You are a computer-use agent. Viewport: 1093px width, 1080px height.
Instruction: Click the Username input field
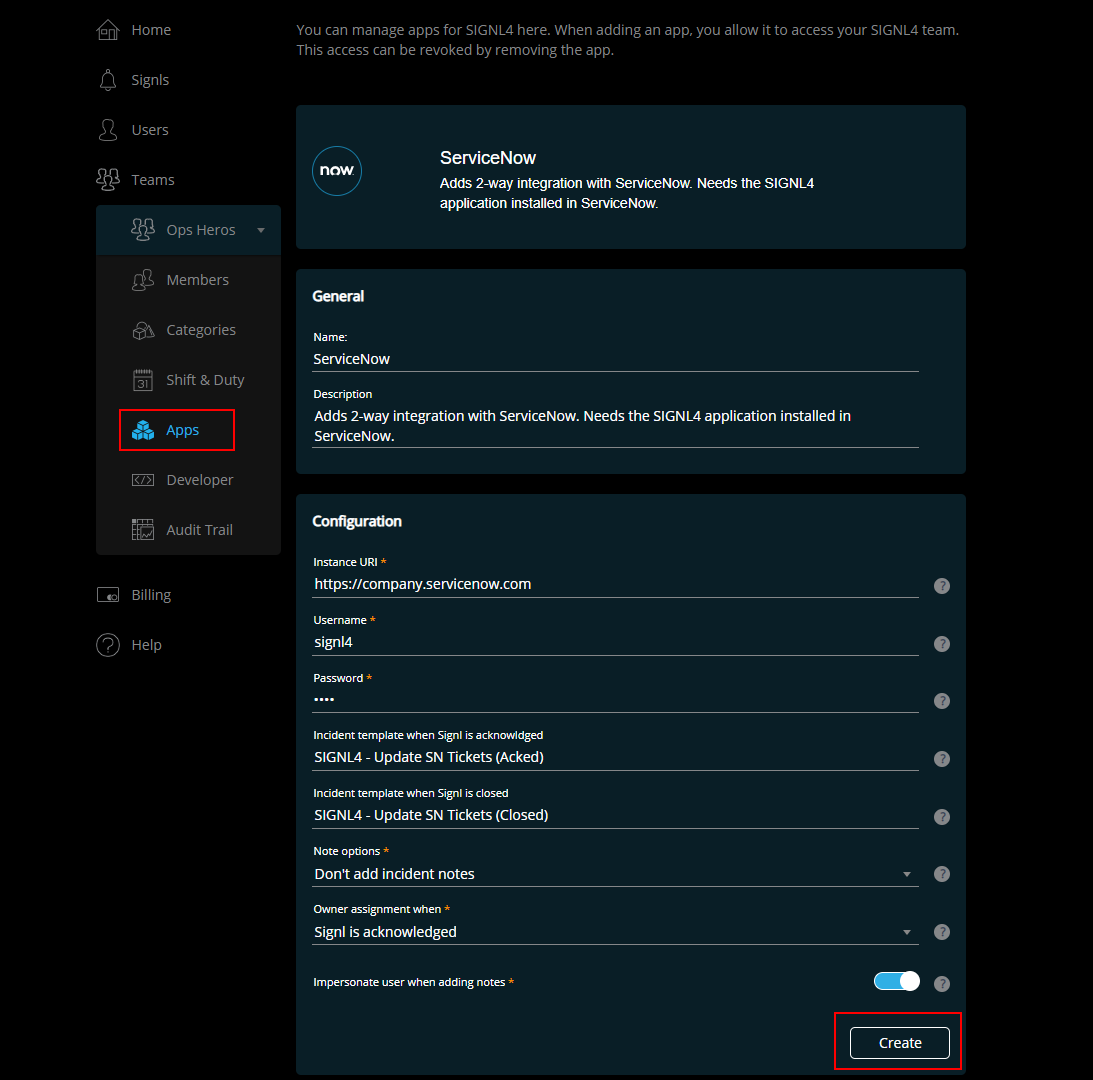[615, 642]
